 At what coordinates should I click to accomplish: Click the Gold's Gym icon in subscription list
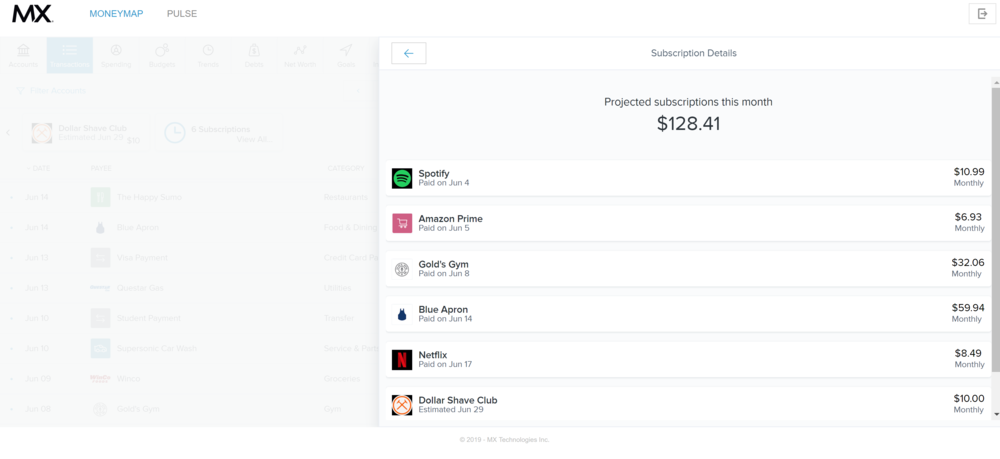402,269
